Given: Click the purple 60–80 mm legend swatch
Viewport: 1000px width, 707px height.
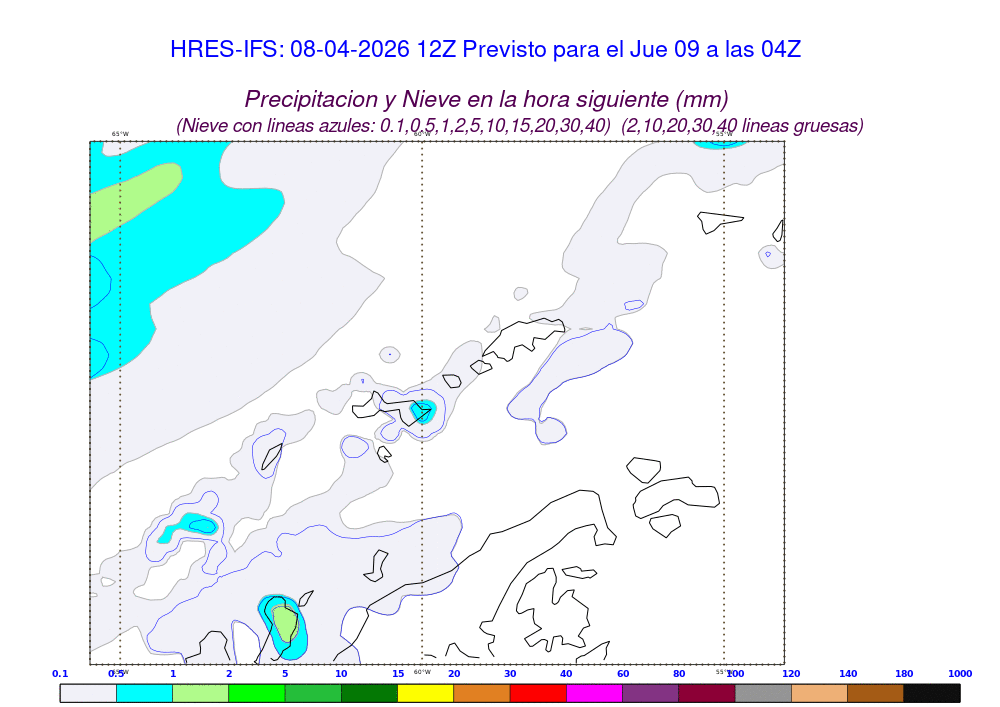Looking at the screenshot, I should coord(650,692).
